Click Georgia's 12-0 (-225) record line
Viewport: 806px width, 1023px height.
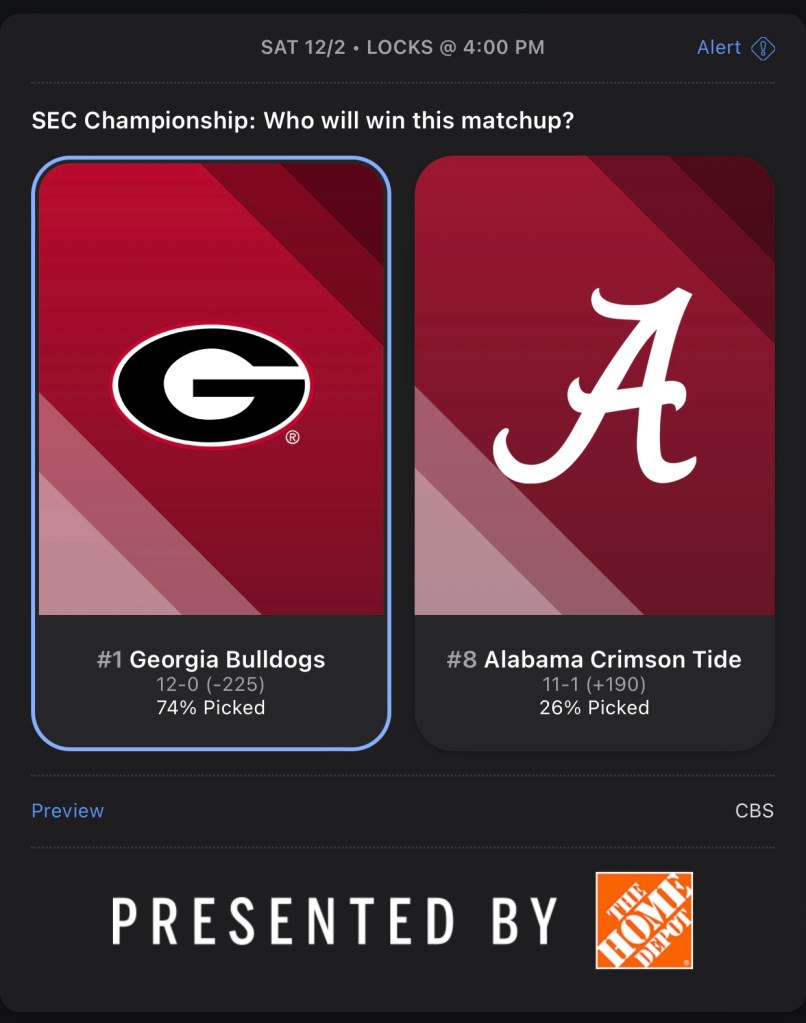(x=211, y=685)
